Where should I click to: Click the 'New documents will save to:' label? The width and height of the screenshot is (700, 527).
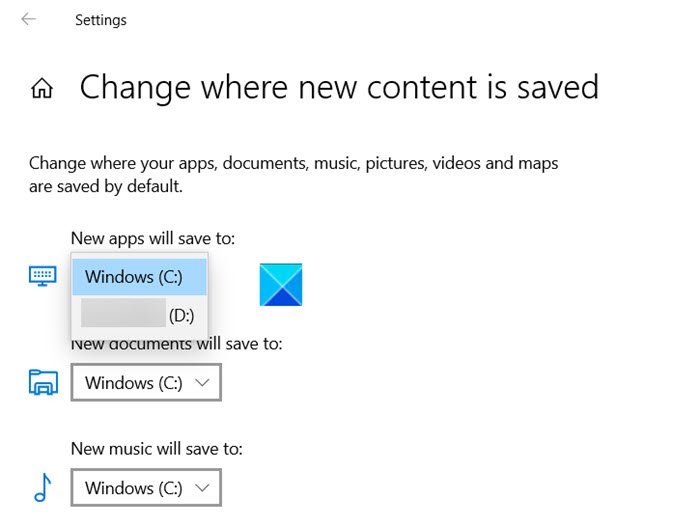point(177,344)
